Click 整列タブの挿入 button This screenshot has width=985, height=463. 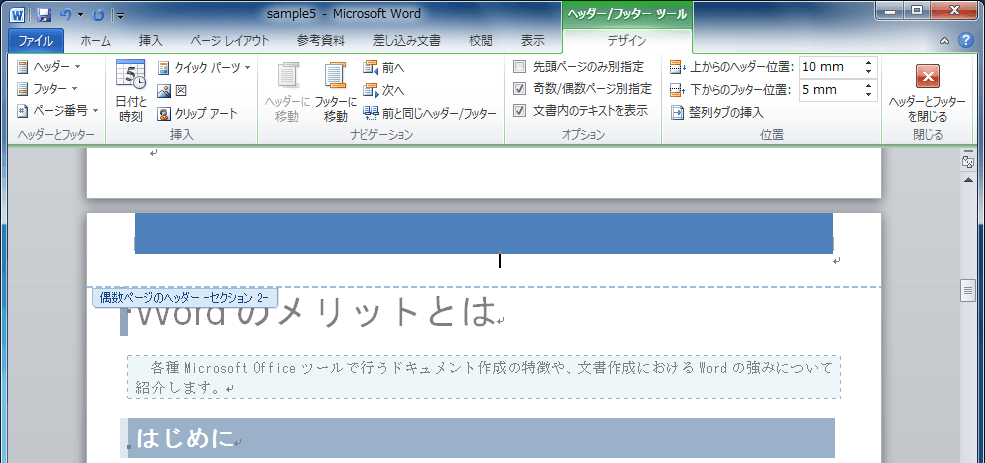pyautogui.click(x=717, y=113)
